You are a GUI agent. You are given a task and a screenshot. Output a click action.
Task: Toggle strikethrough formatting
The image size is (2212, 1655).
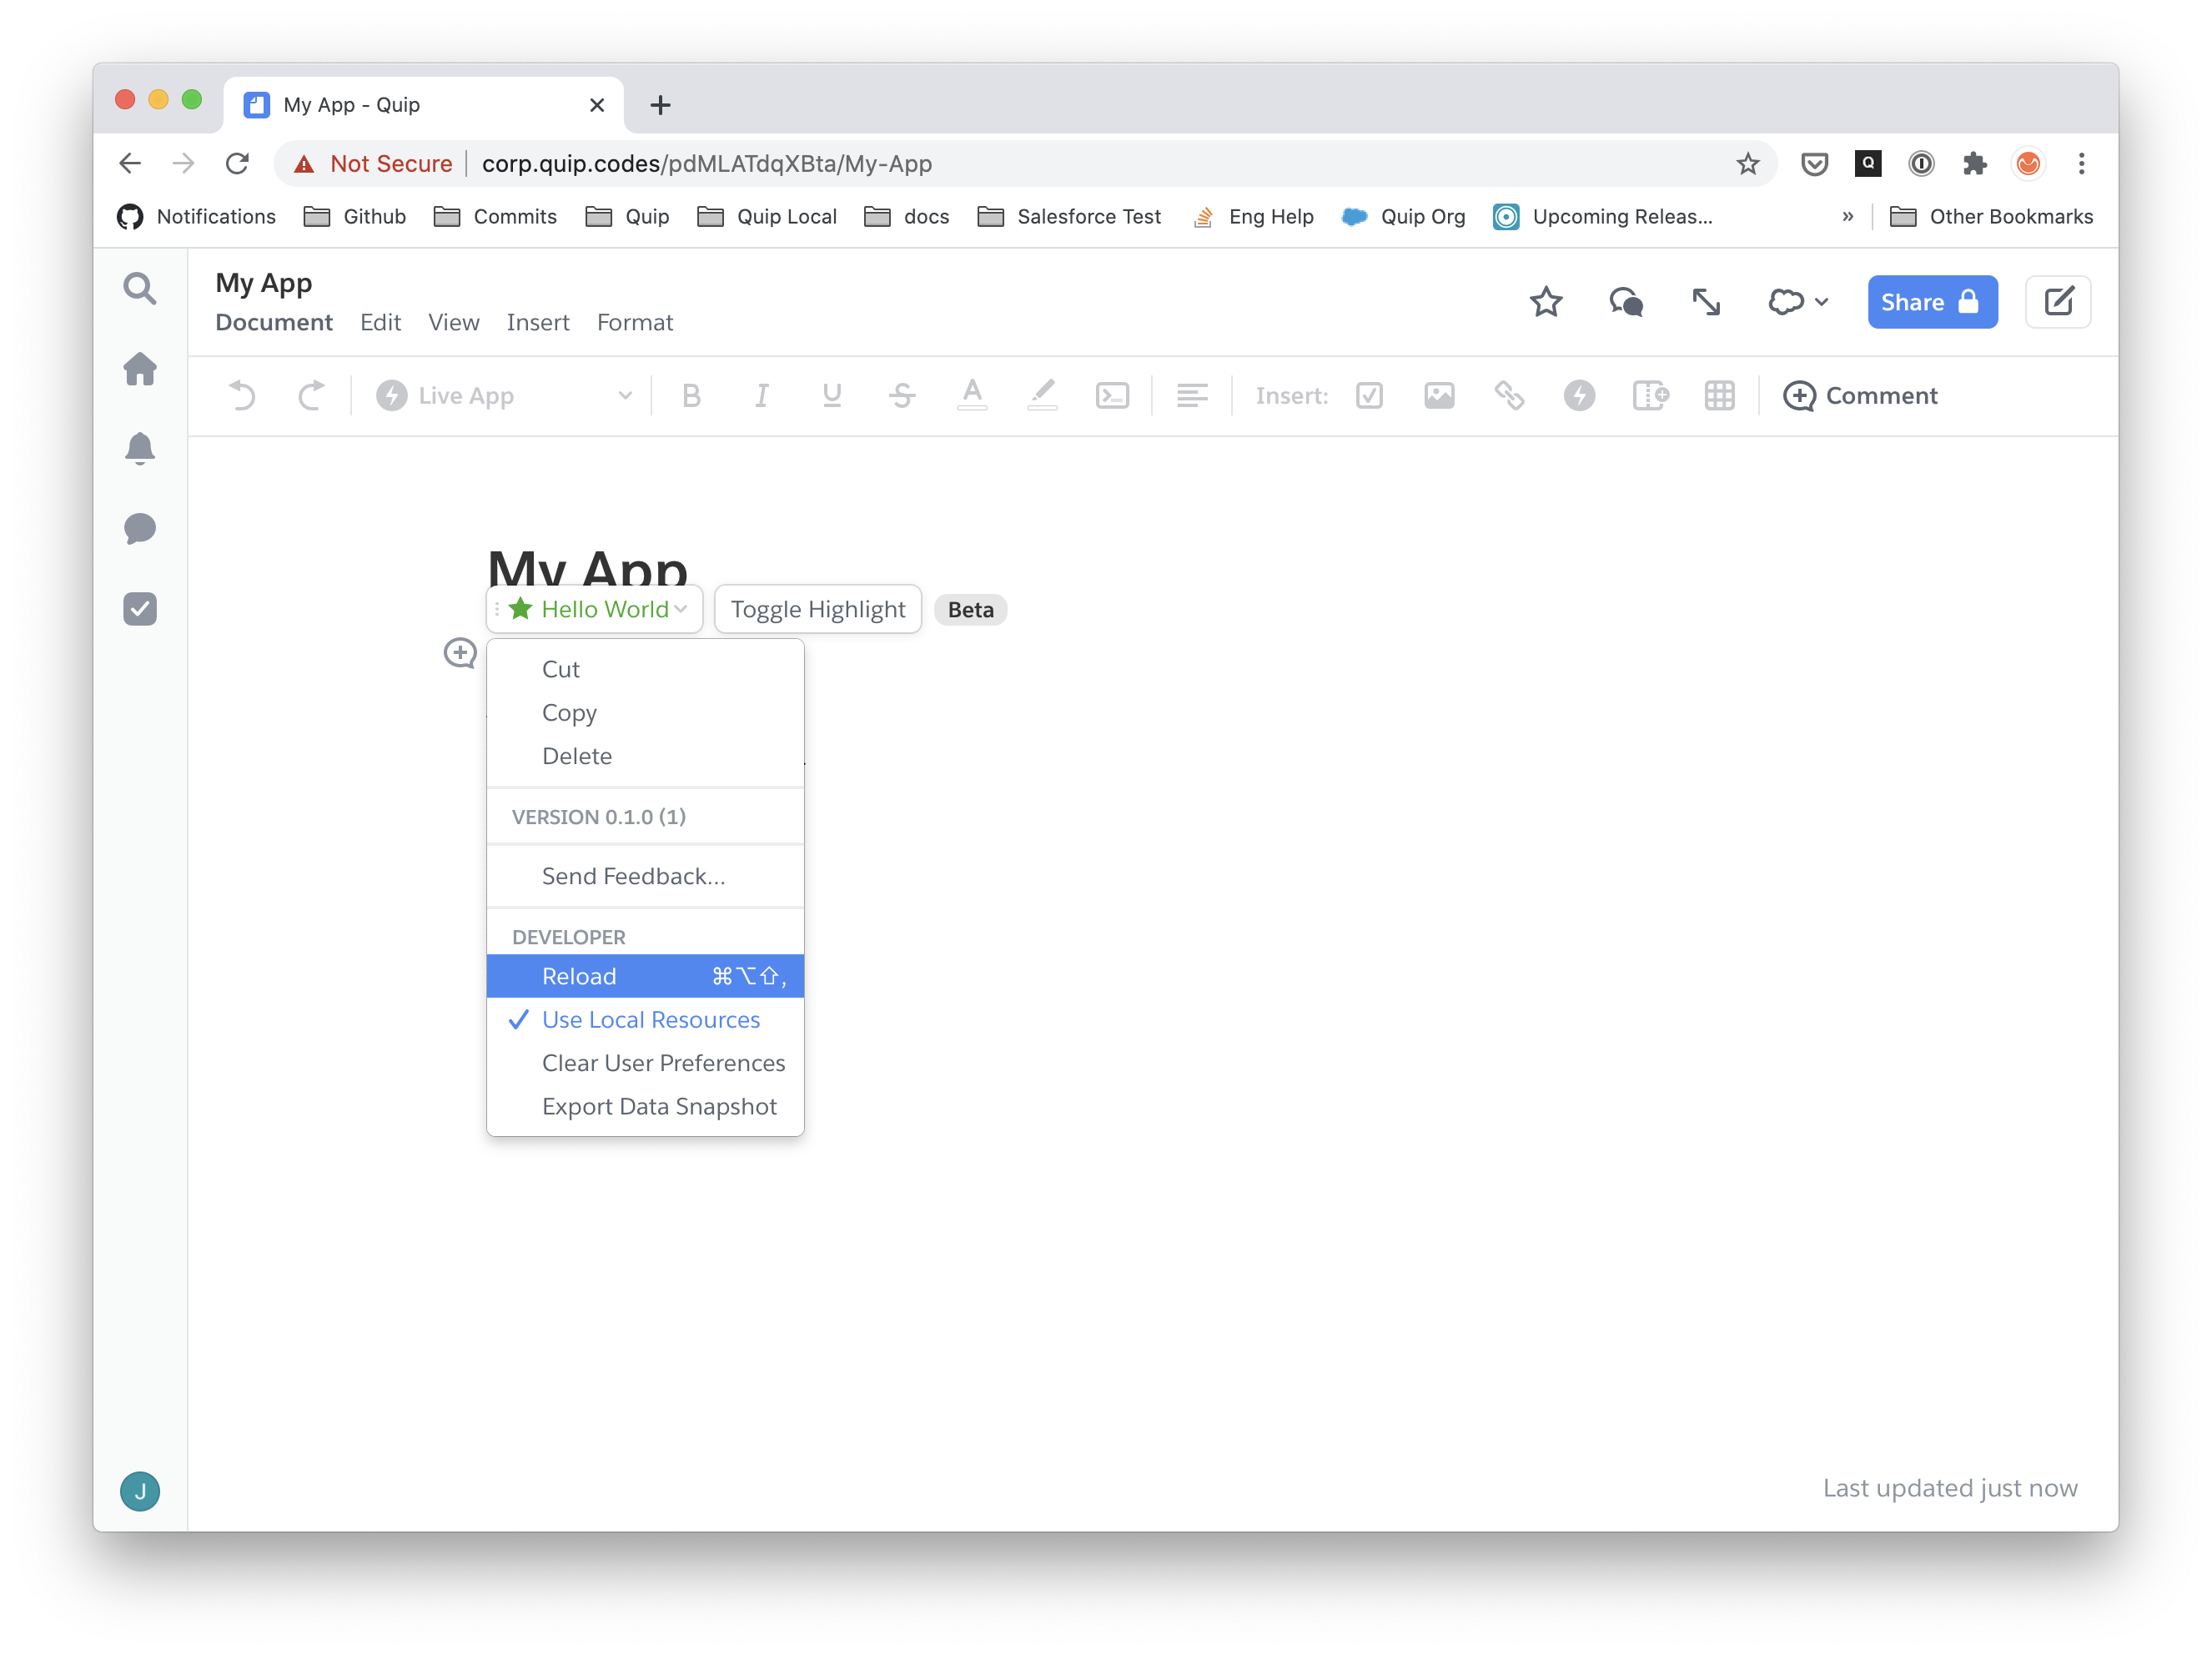coord(902,396)
